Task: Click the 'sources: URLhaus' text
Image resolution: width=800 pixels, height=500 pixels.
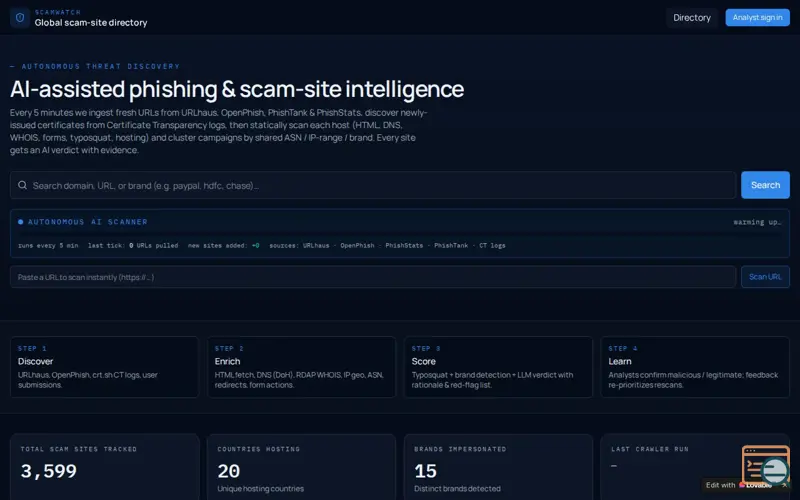Action: click(x=299, y=245)
